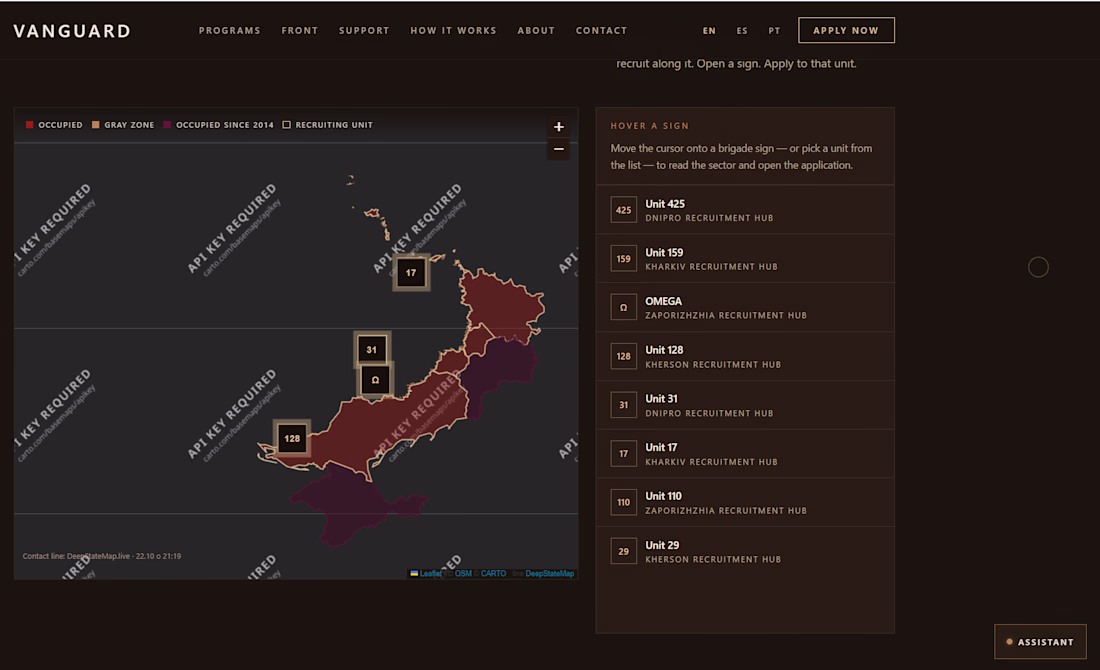Click the orange Gray Zone legend swatch
1100x670 pixels.
(95, 125)
